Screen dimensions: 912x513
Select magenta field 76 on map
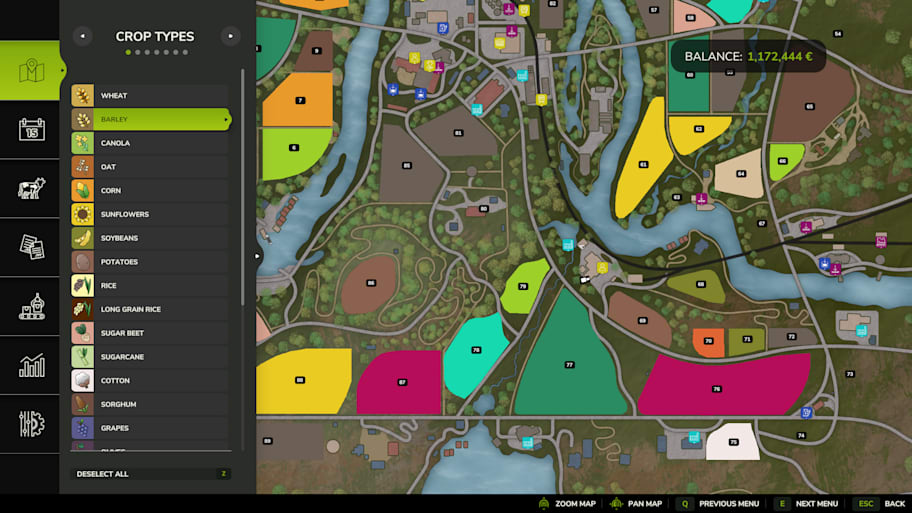(x=724, y=384)
